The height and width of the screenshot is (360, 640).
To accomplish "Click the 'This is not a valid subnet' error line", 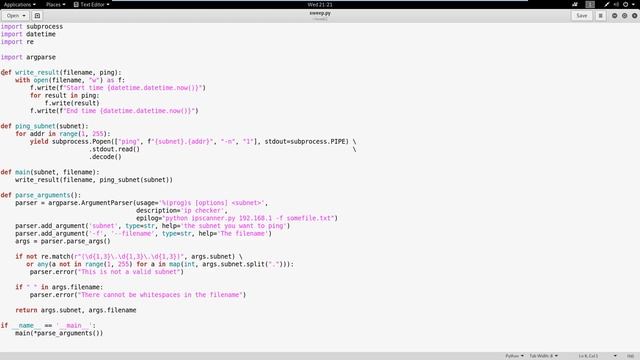I will pyautogui.click(x=107, y=272).
